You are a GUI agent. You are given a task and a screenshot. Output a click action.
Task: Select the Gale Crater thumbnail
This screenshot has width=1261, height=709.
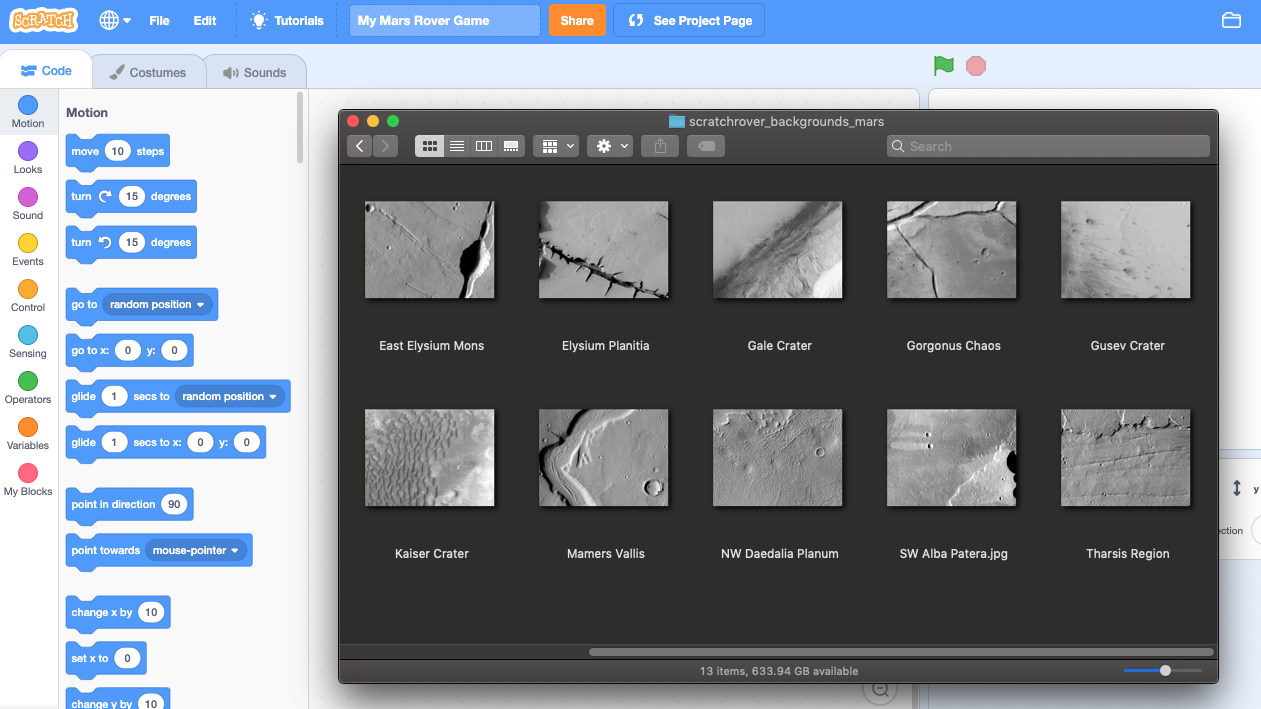tap(778, 249)
